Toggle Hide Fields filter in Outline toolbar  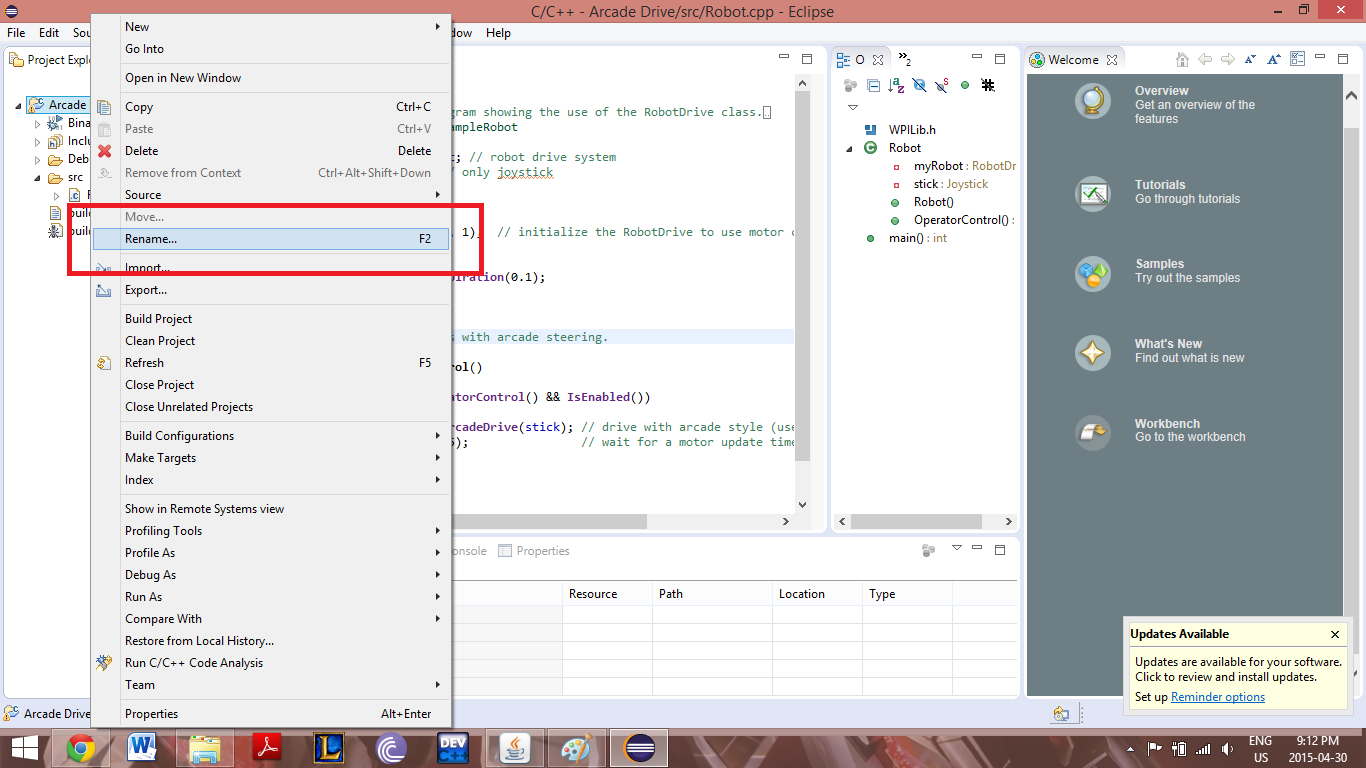click(919, 86)
